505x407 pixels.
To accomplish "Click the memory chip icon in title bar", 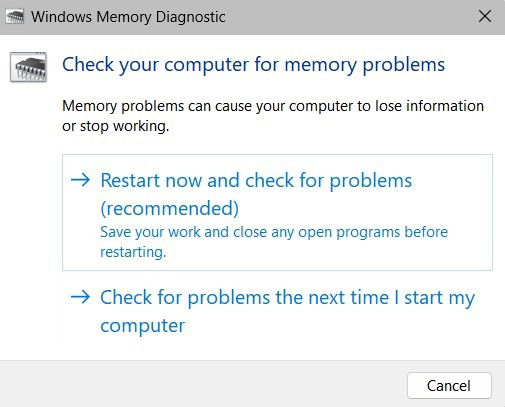I will [15, 17].
